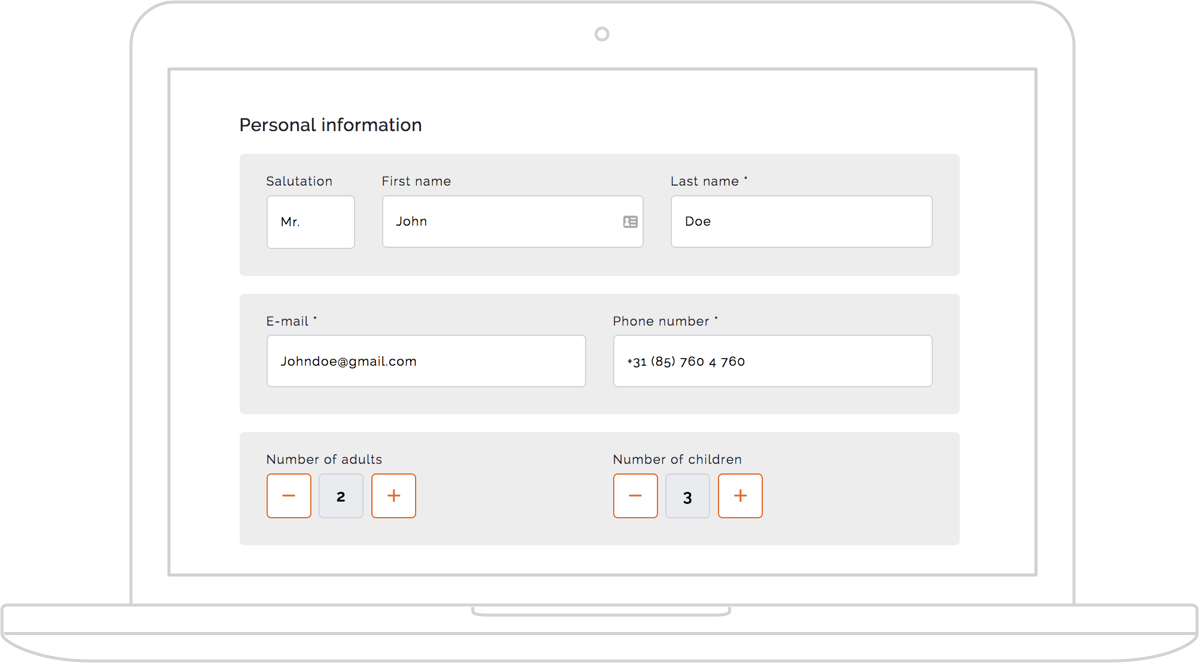Increase the number of children
The height and width of the screenshot is (670, 1200).
pos(740,496)
